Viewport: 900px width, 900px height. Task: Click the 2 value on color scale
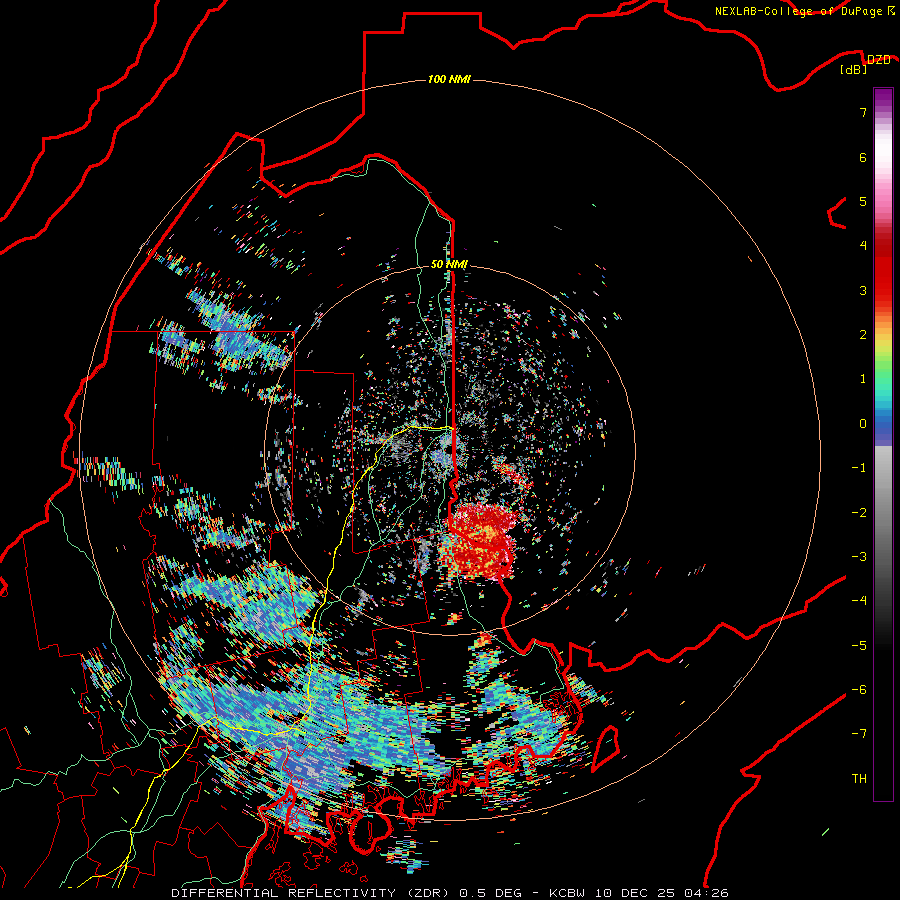point(863,335)
